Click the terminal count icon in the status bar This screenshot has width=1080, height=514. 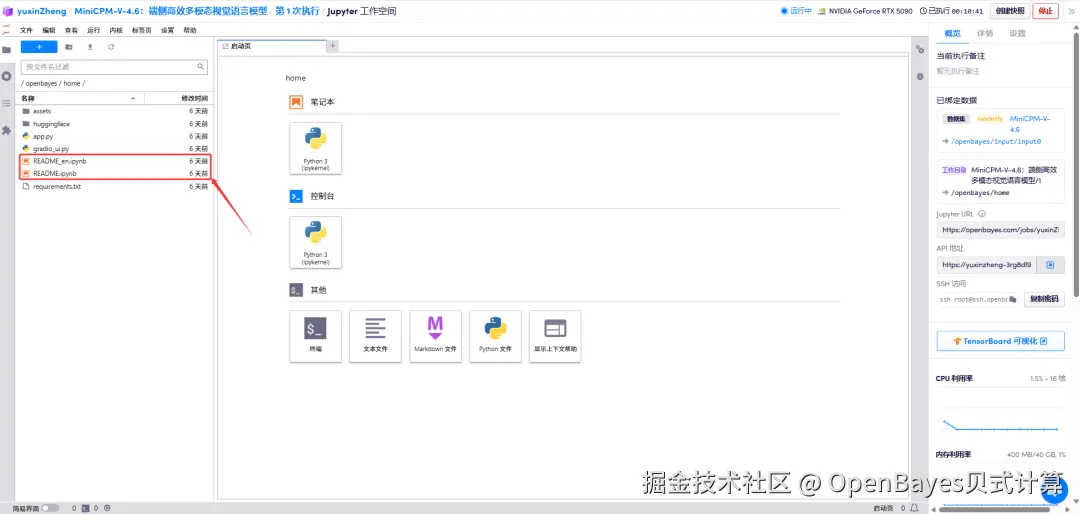click(85, 508)
